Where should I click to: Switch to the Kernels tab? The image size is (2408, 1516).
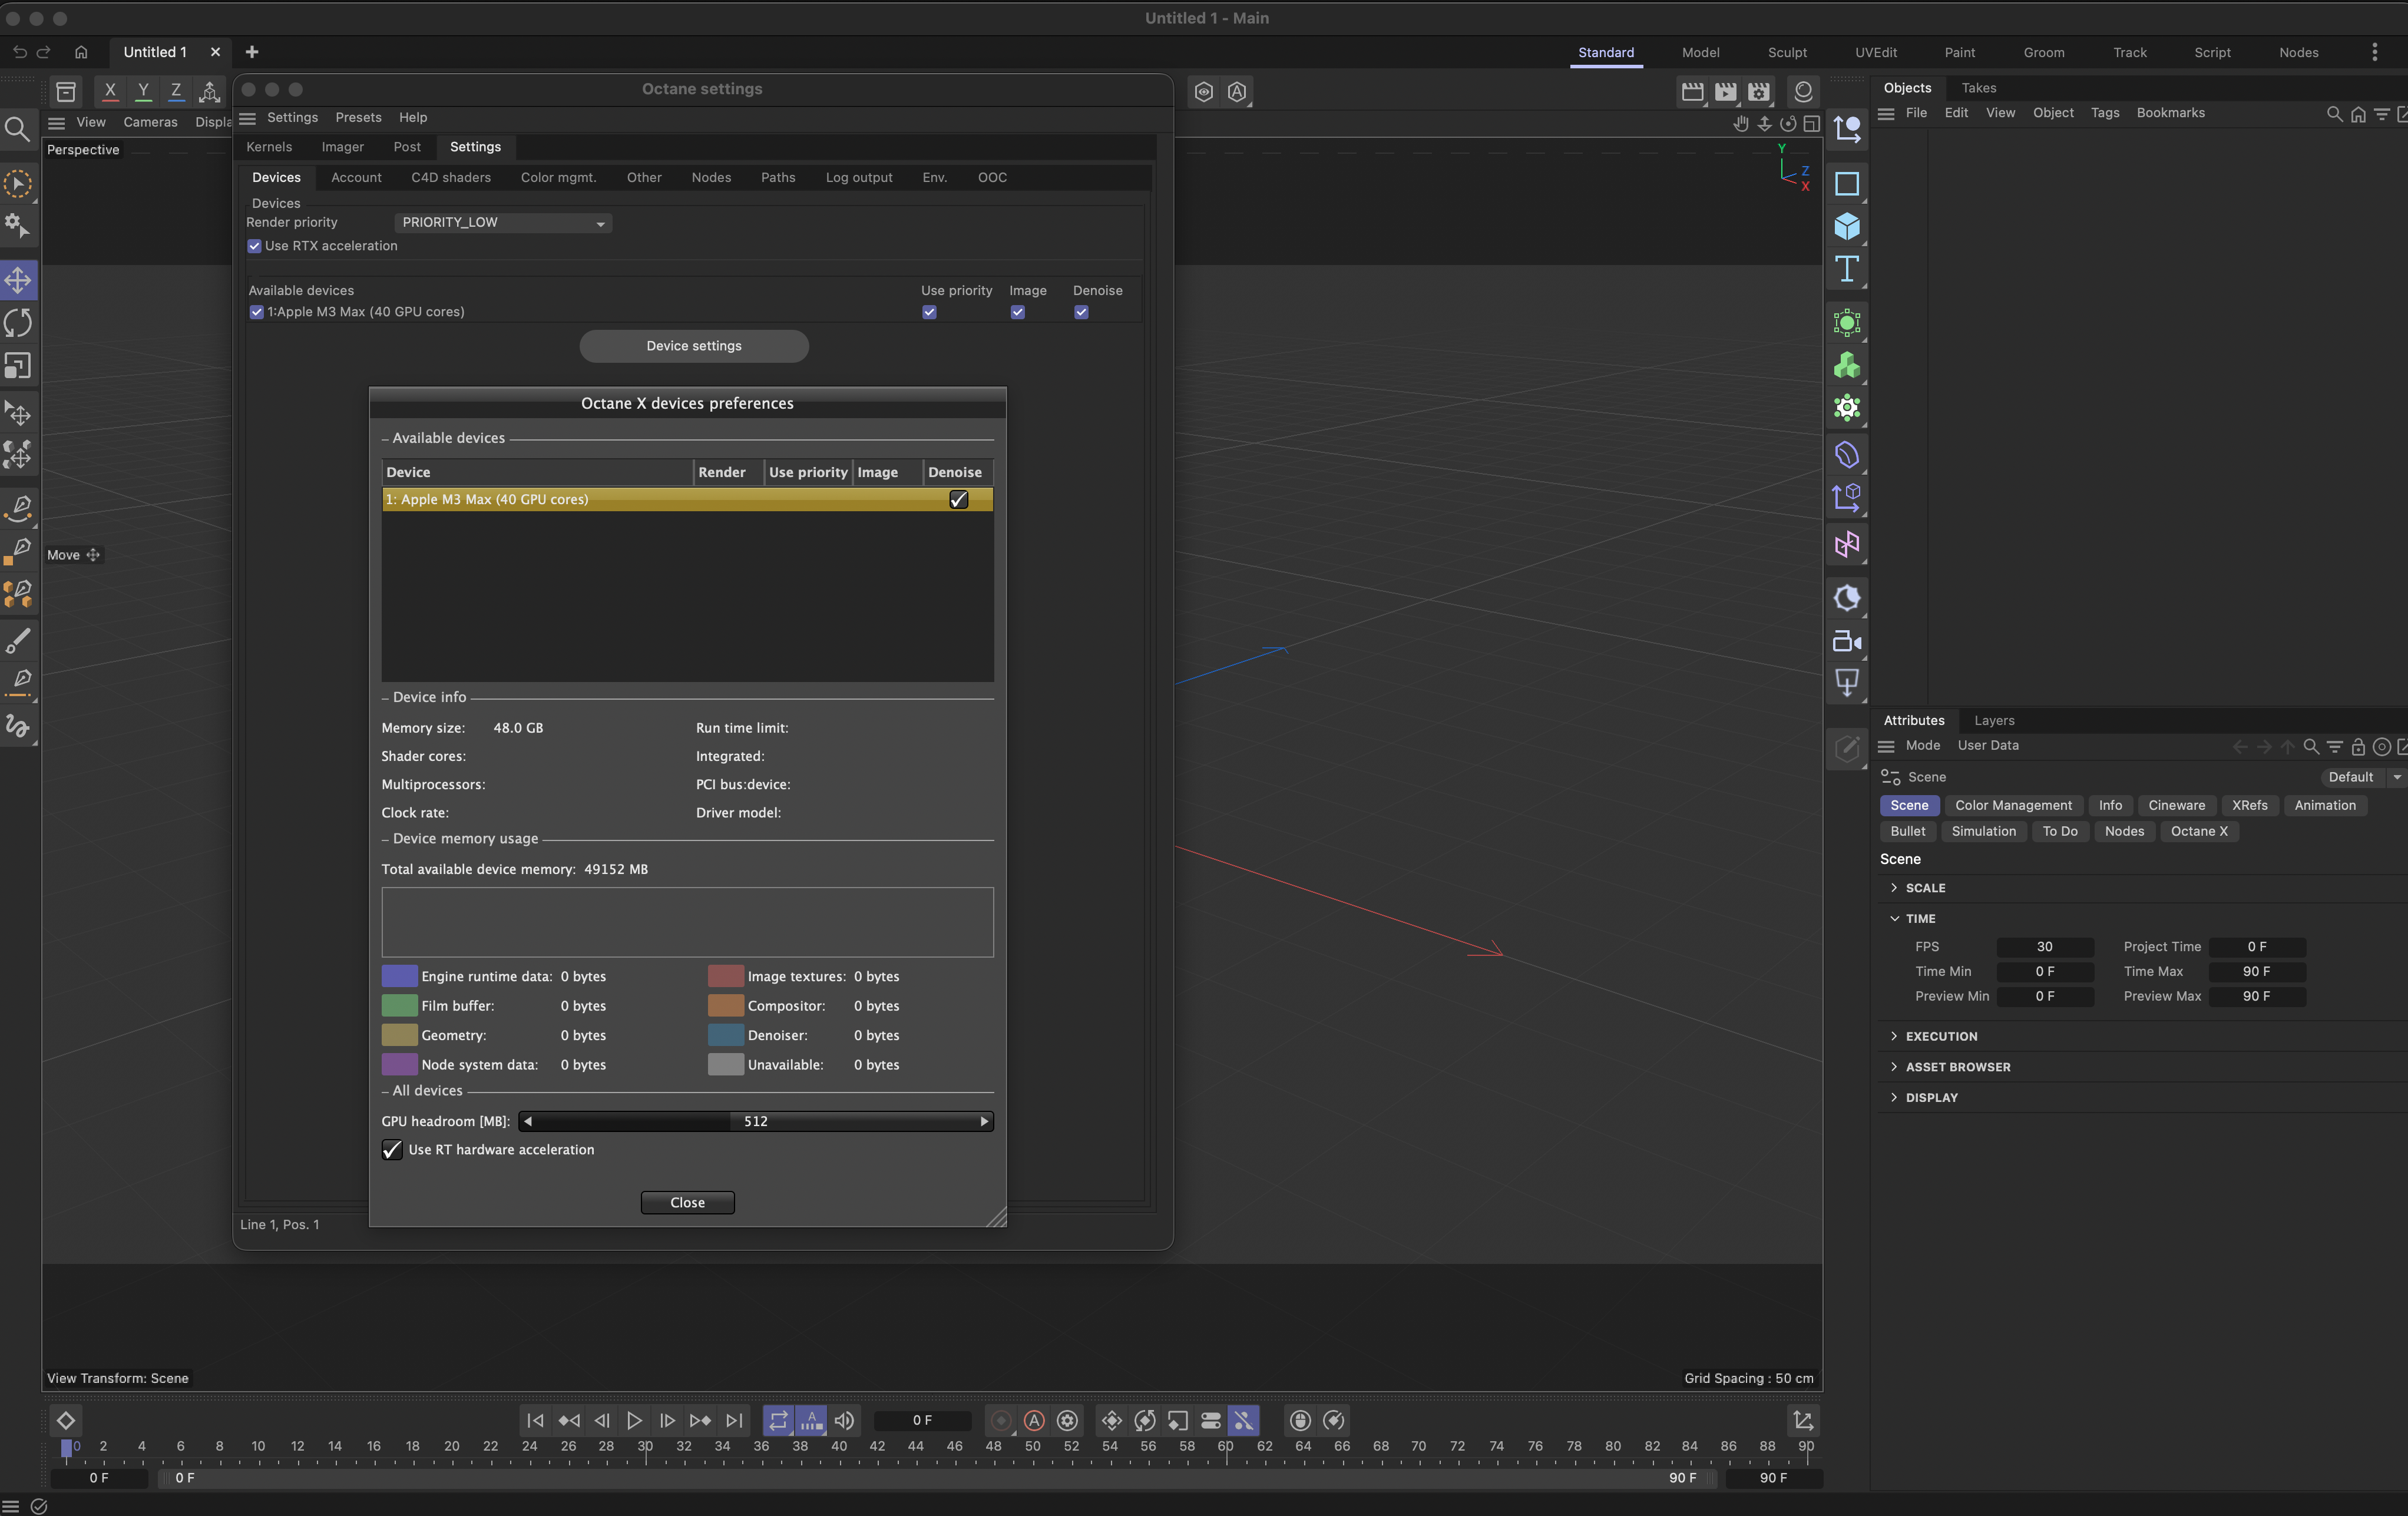pyautogui.click(x=269, y=147)
